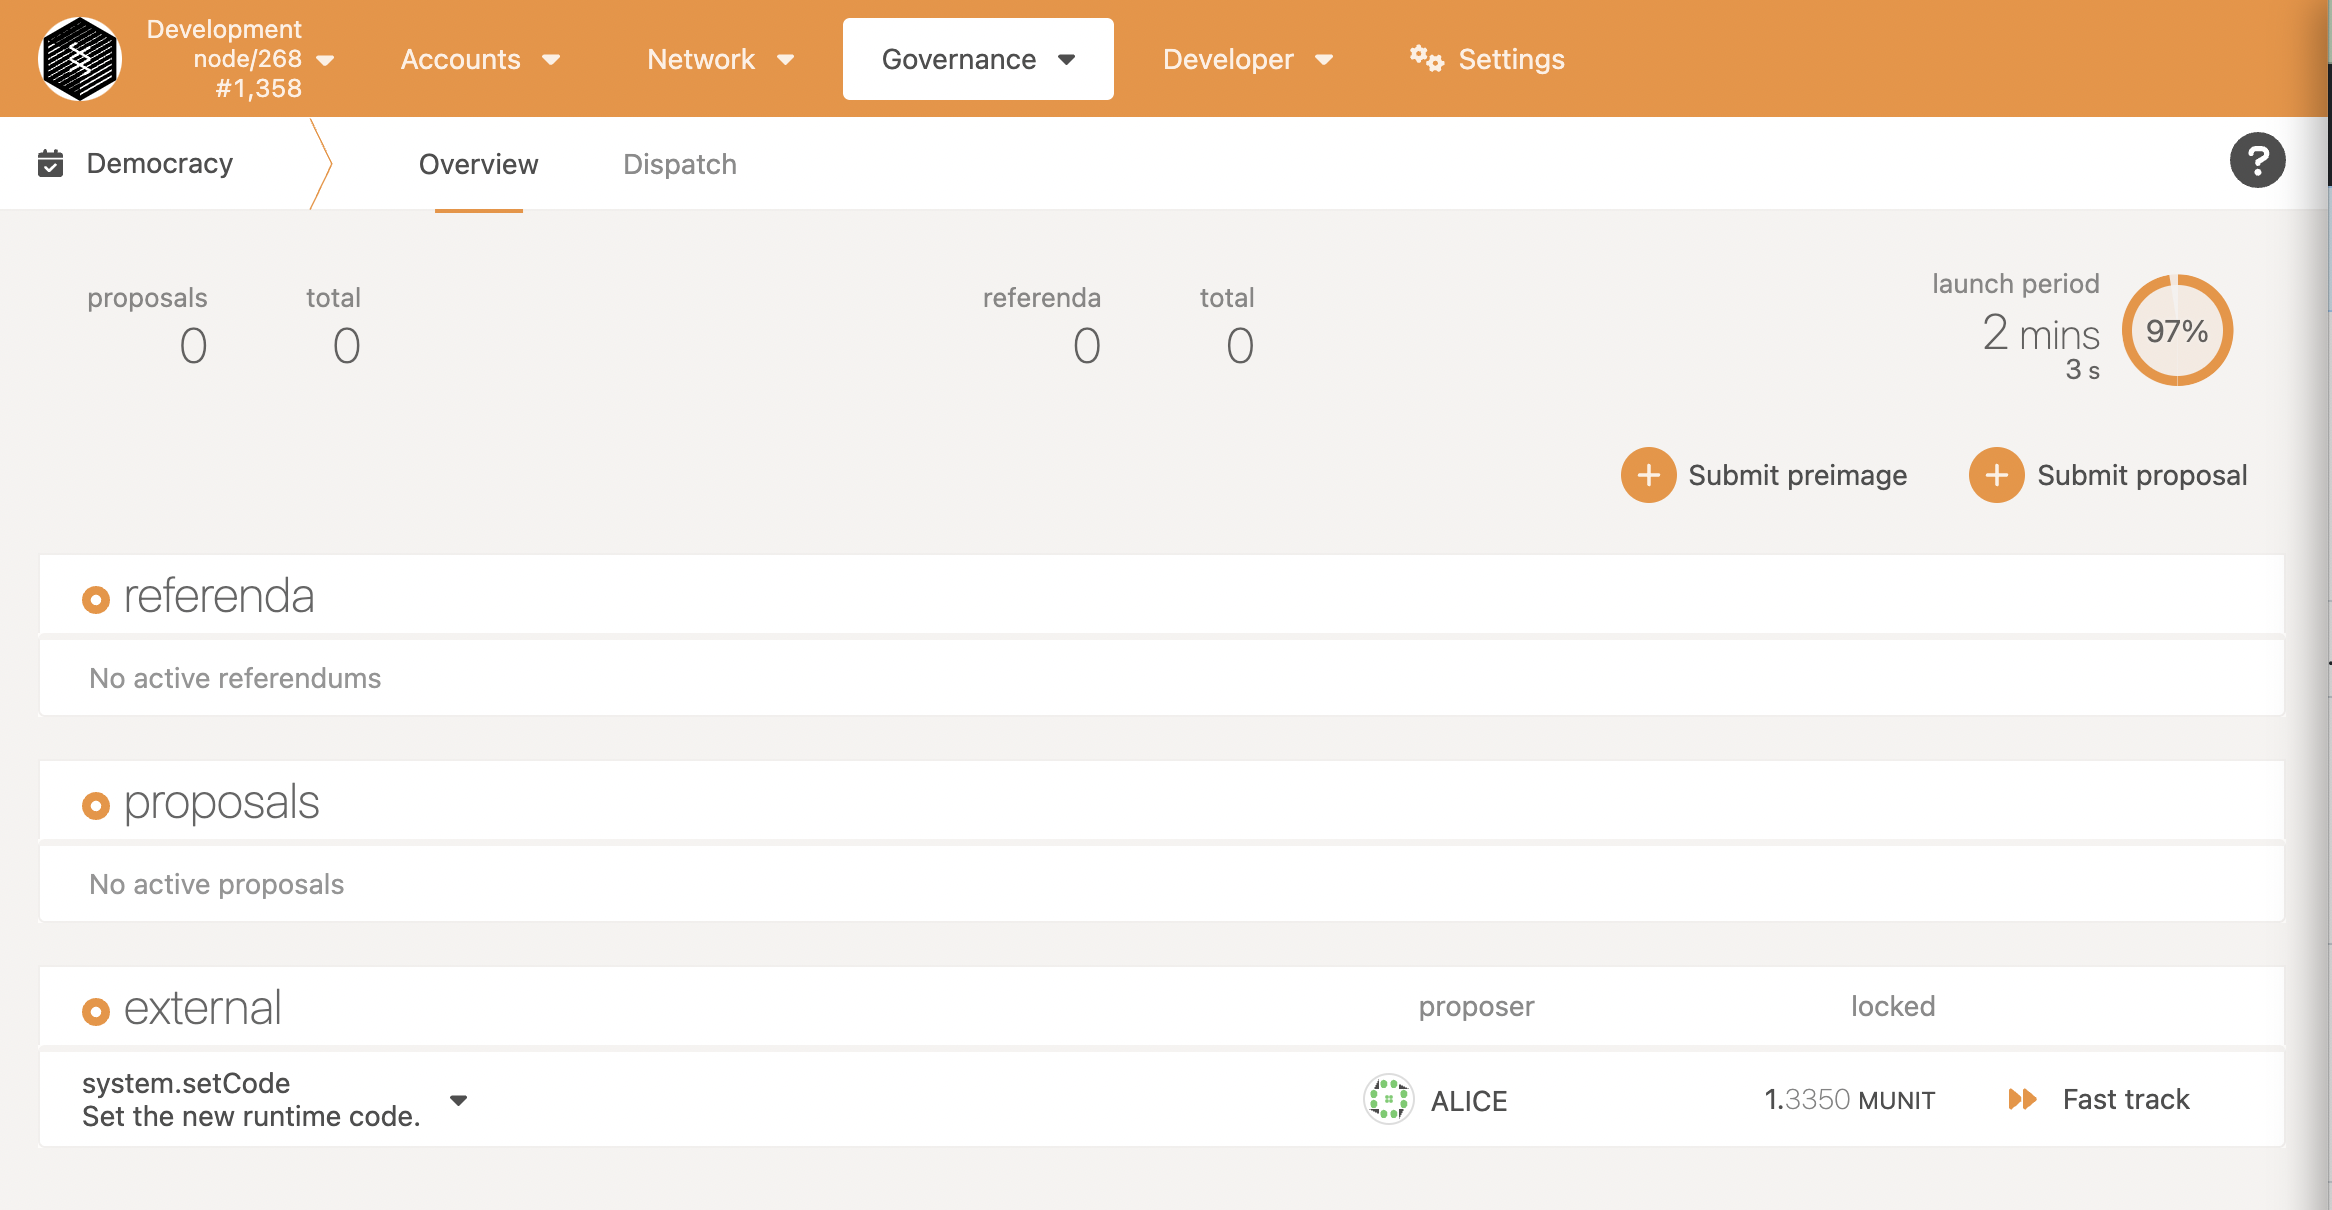Expand the system.setCode proposal dropdown
Viewport: 2332px width, 1210px height.
click(460, 1099)
